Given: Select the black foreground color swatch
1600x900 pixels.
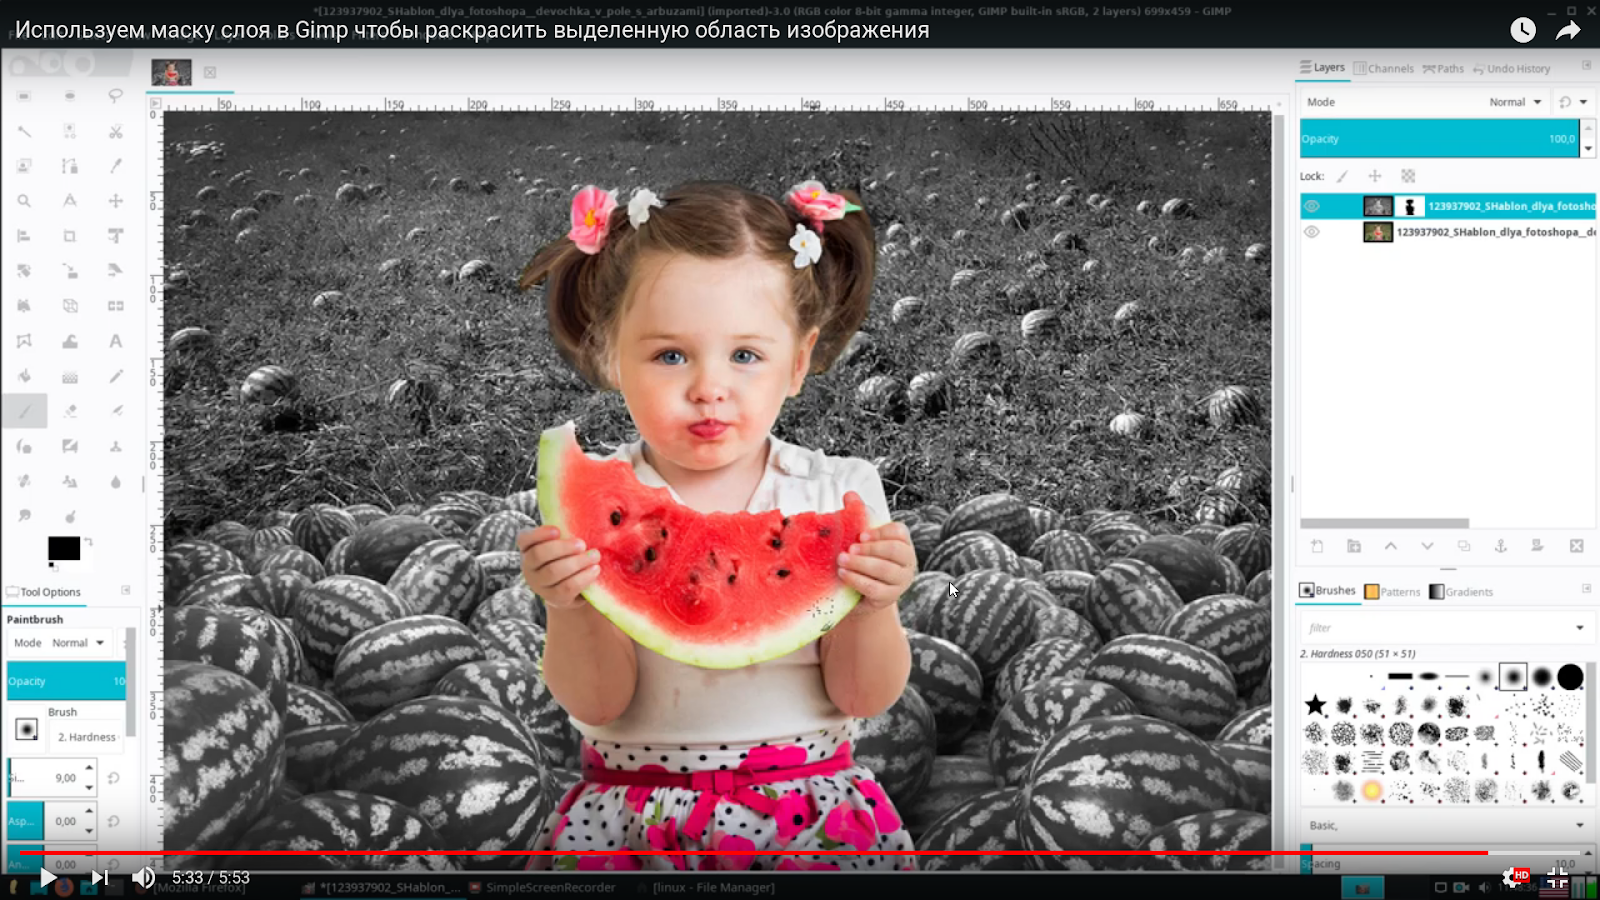Looking at the screenshot, I should [64, 548].
